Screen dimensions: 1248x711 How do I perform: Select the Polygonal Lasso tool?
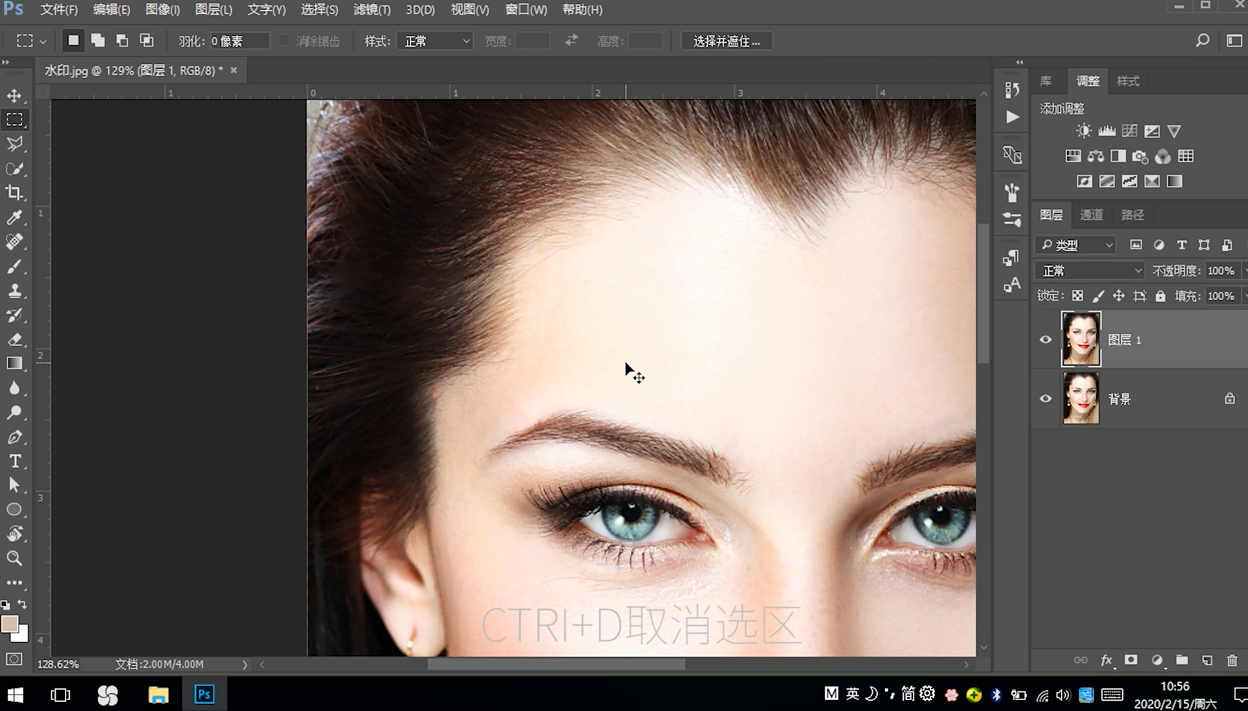pos(14,144)
